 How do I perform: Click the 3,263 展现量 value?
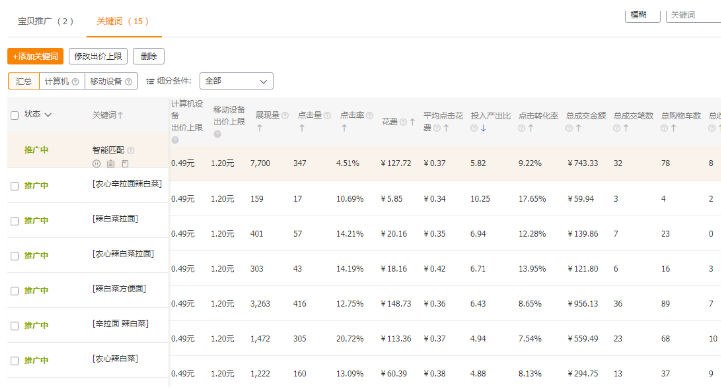pos(260,304)
